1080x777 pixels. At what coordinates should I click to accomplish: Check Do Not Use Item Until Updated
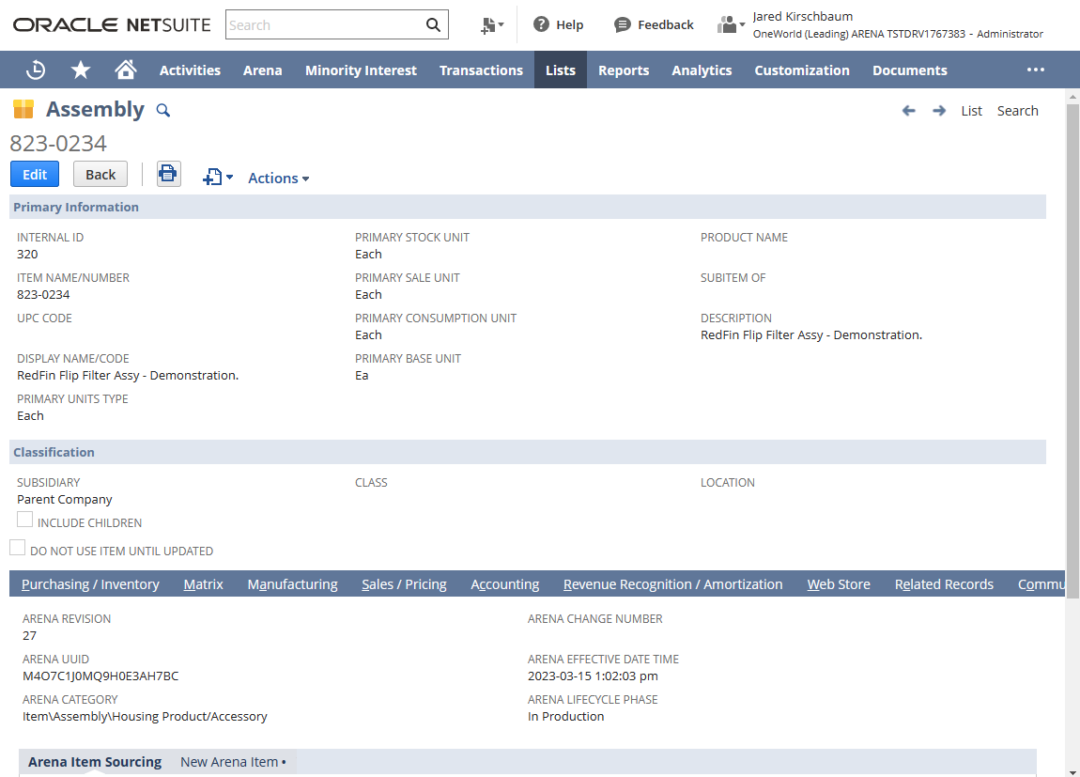coord(17,547)
